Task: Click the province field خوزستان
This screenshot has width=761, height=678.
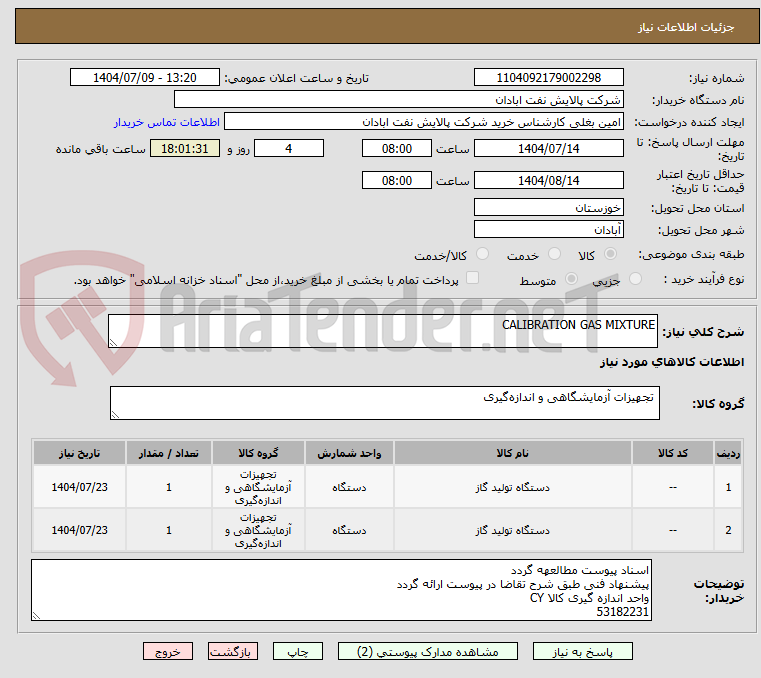Action: (x=548, y=208)
